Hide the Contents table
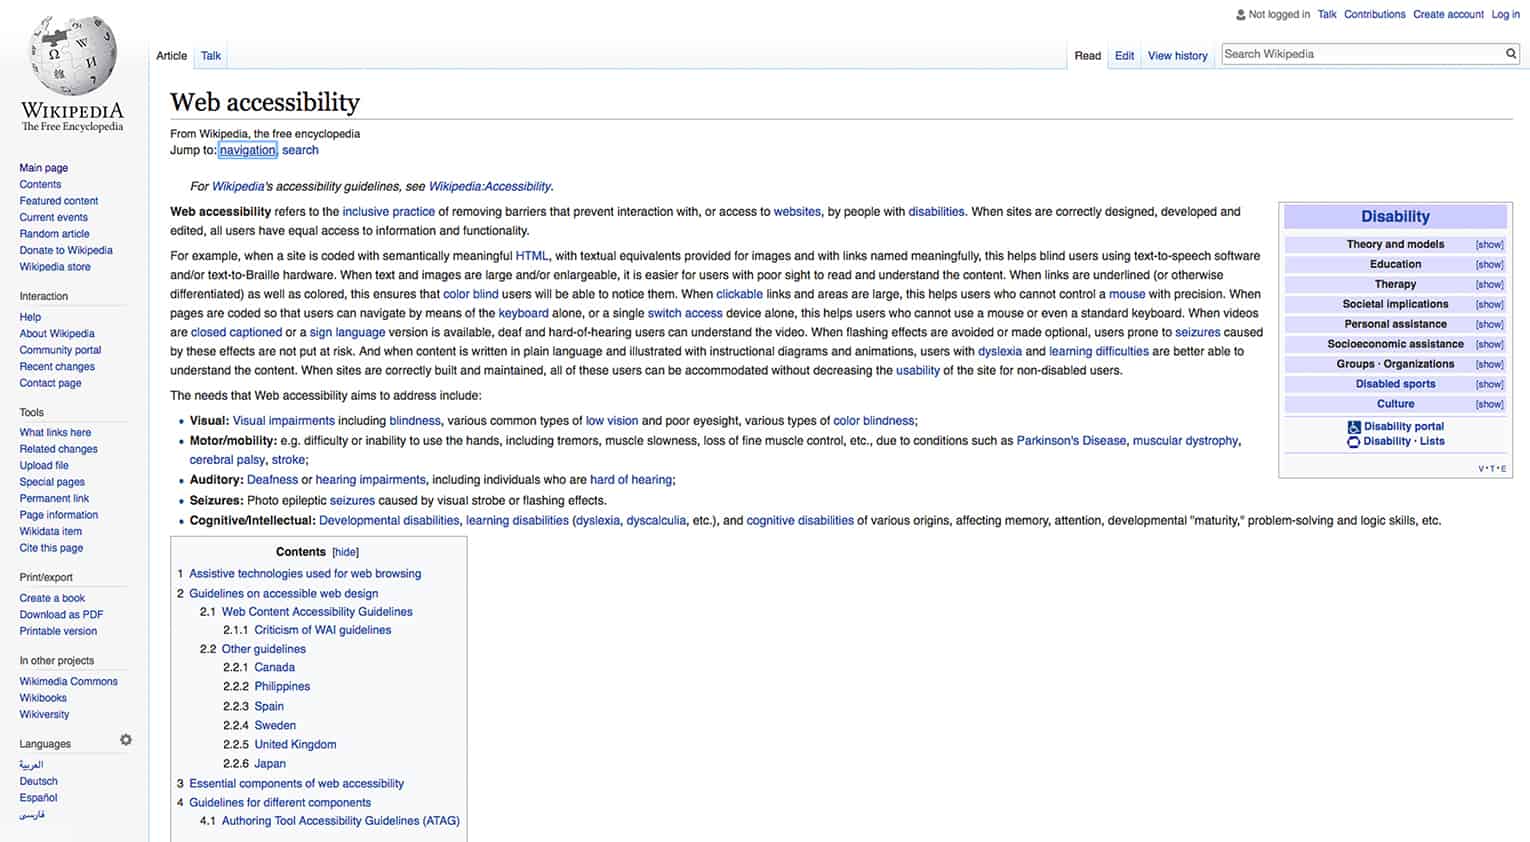 click(345, 552)
